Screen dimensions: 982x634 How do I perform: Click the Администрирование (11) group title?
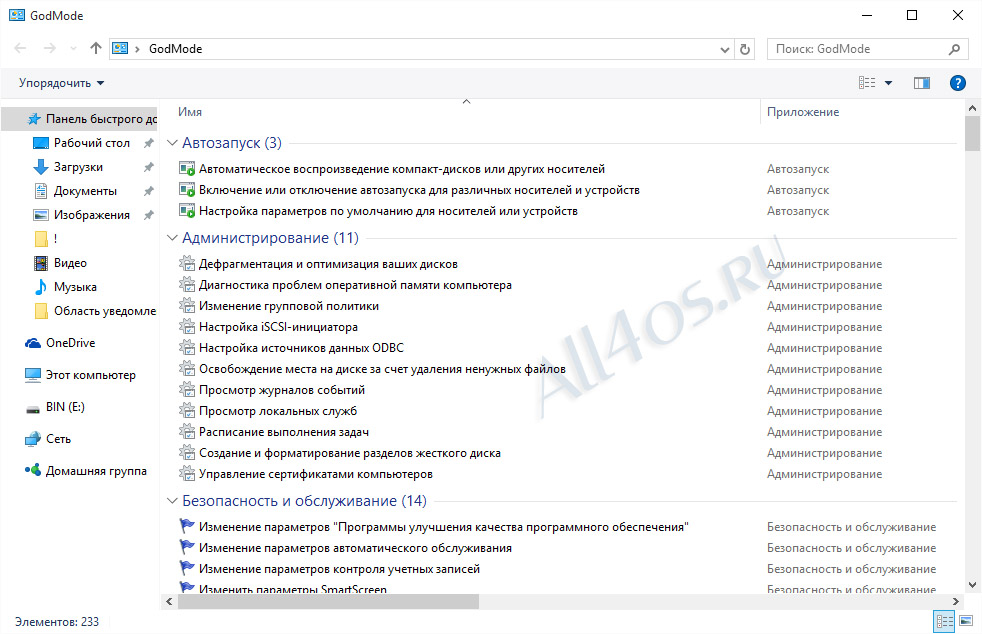point(271,238)
